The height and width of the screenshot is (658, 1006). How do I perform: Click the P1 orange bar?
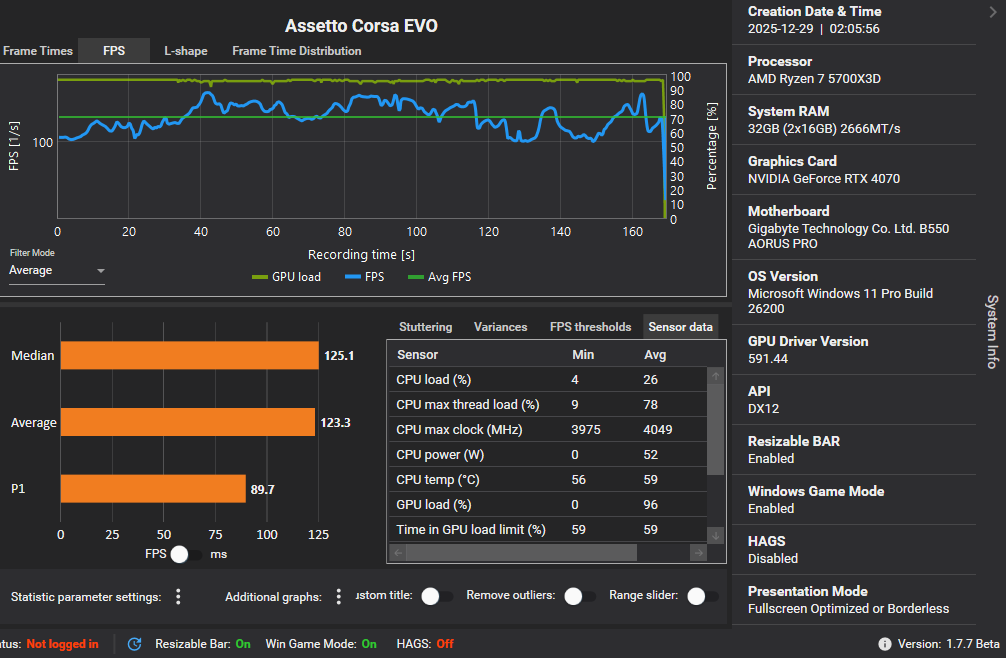[x=153, y=489]
